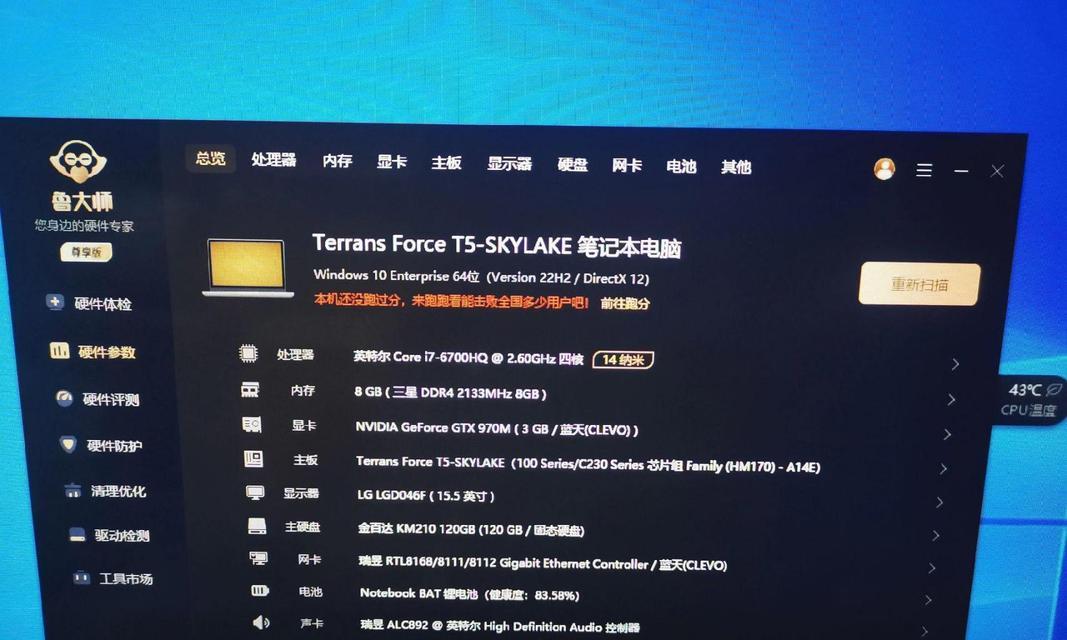The image size is (1067, 640).
Task: Click the 主板 motherboard icon
Action: coord(253,459)
